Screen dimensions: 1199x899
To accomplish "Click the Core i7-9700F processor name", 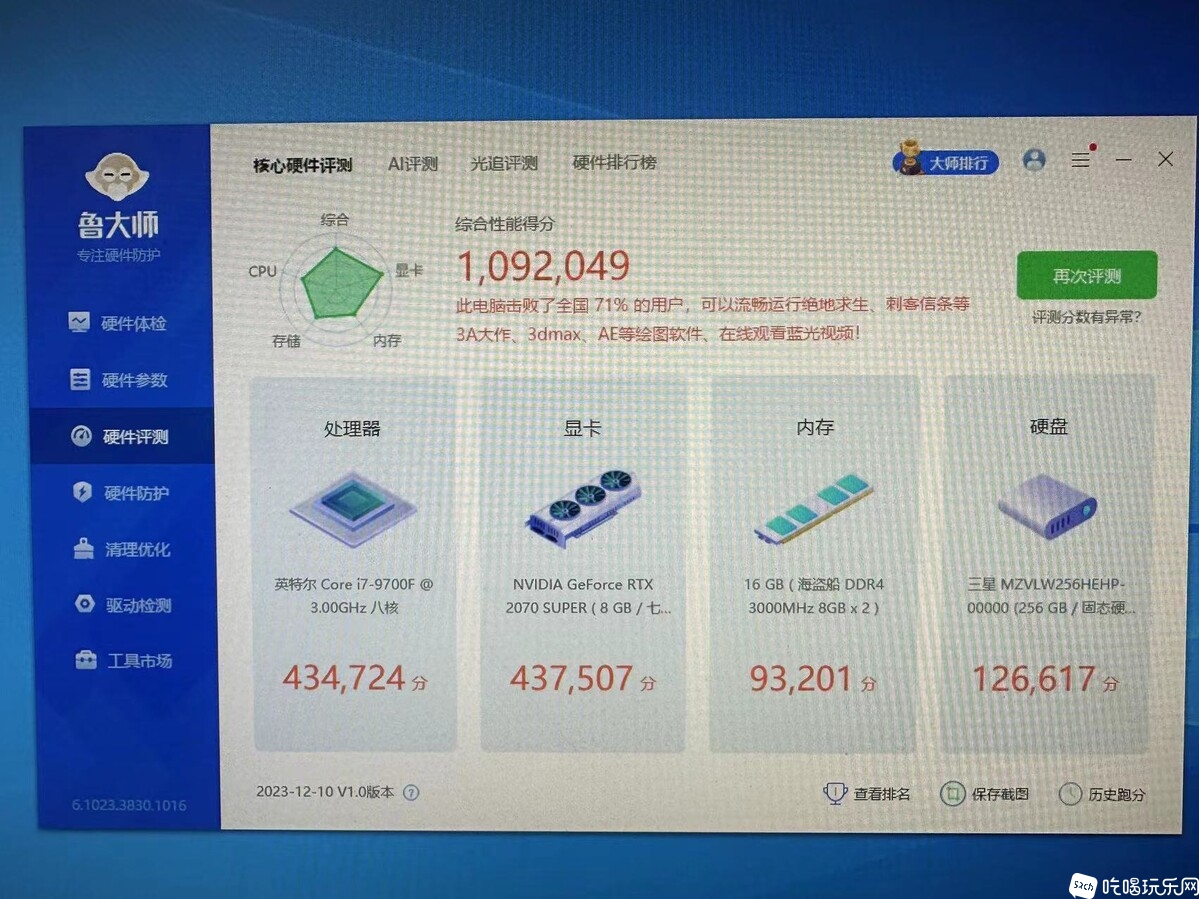I will [353, 596].
